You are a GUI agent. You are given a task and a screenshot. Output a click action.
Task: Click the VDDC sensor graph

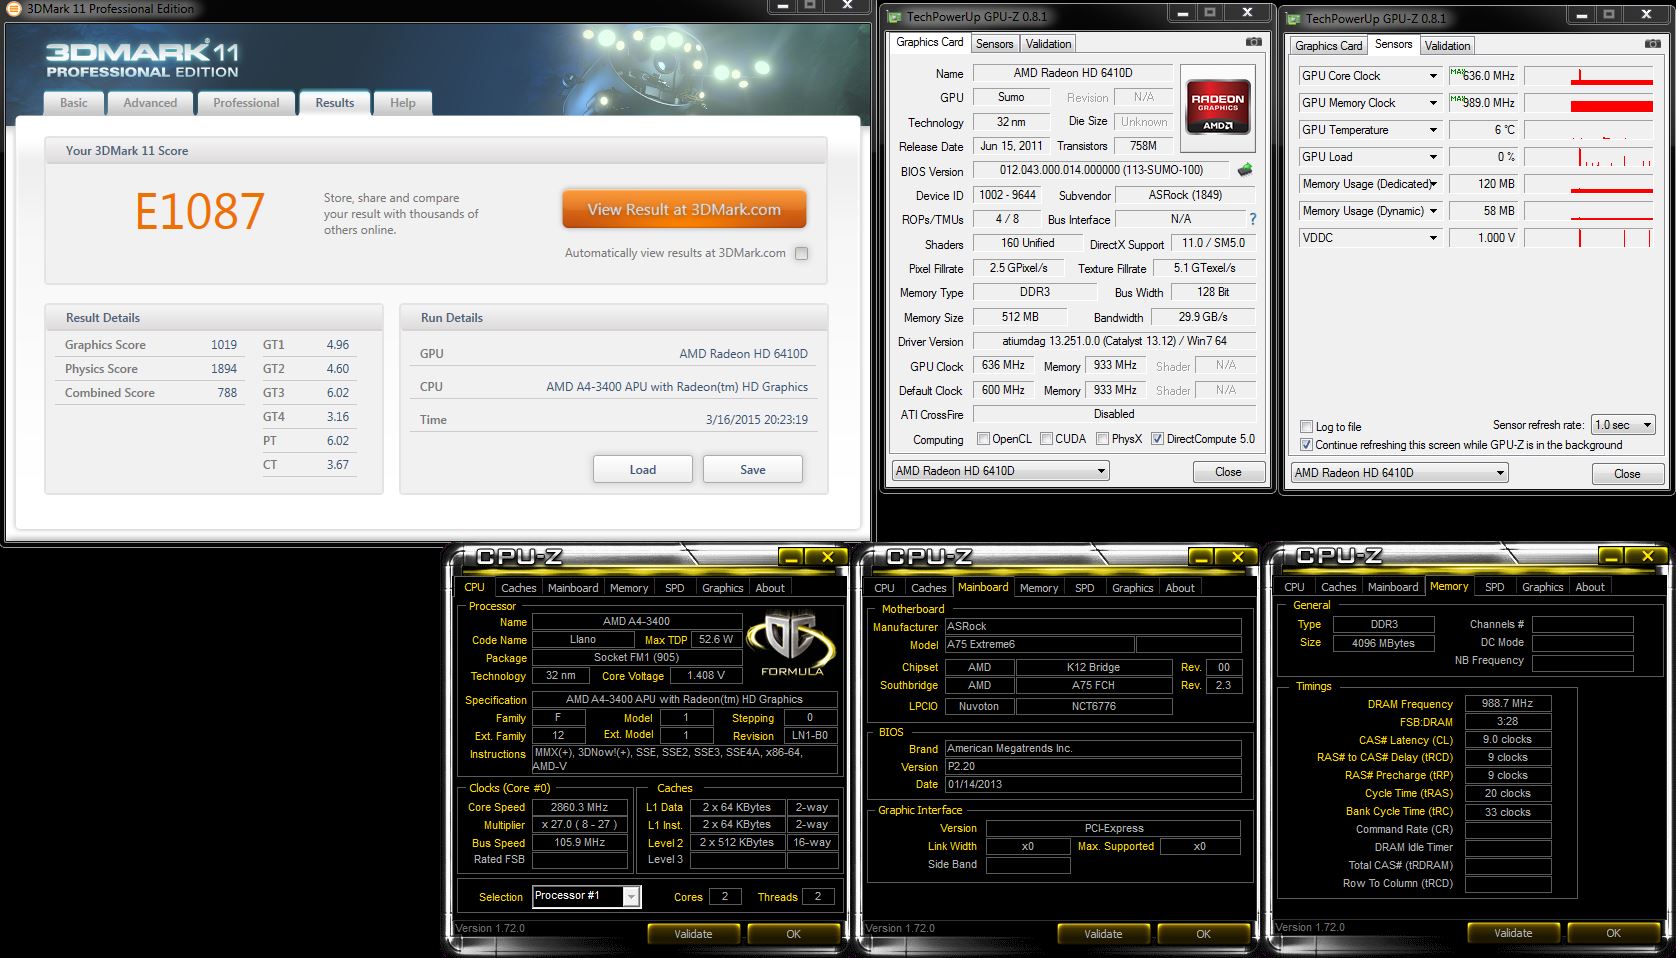(1588, 238)
